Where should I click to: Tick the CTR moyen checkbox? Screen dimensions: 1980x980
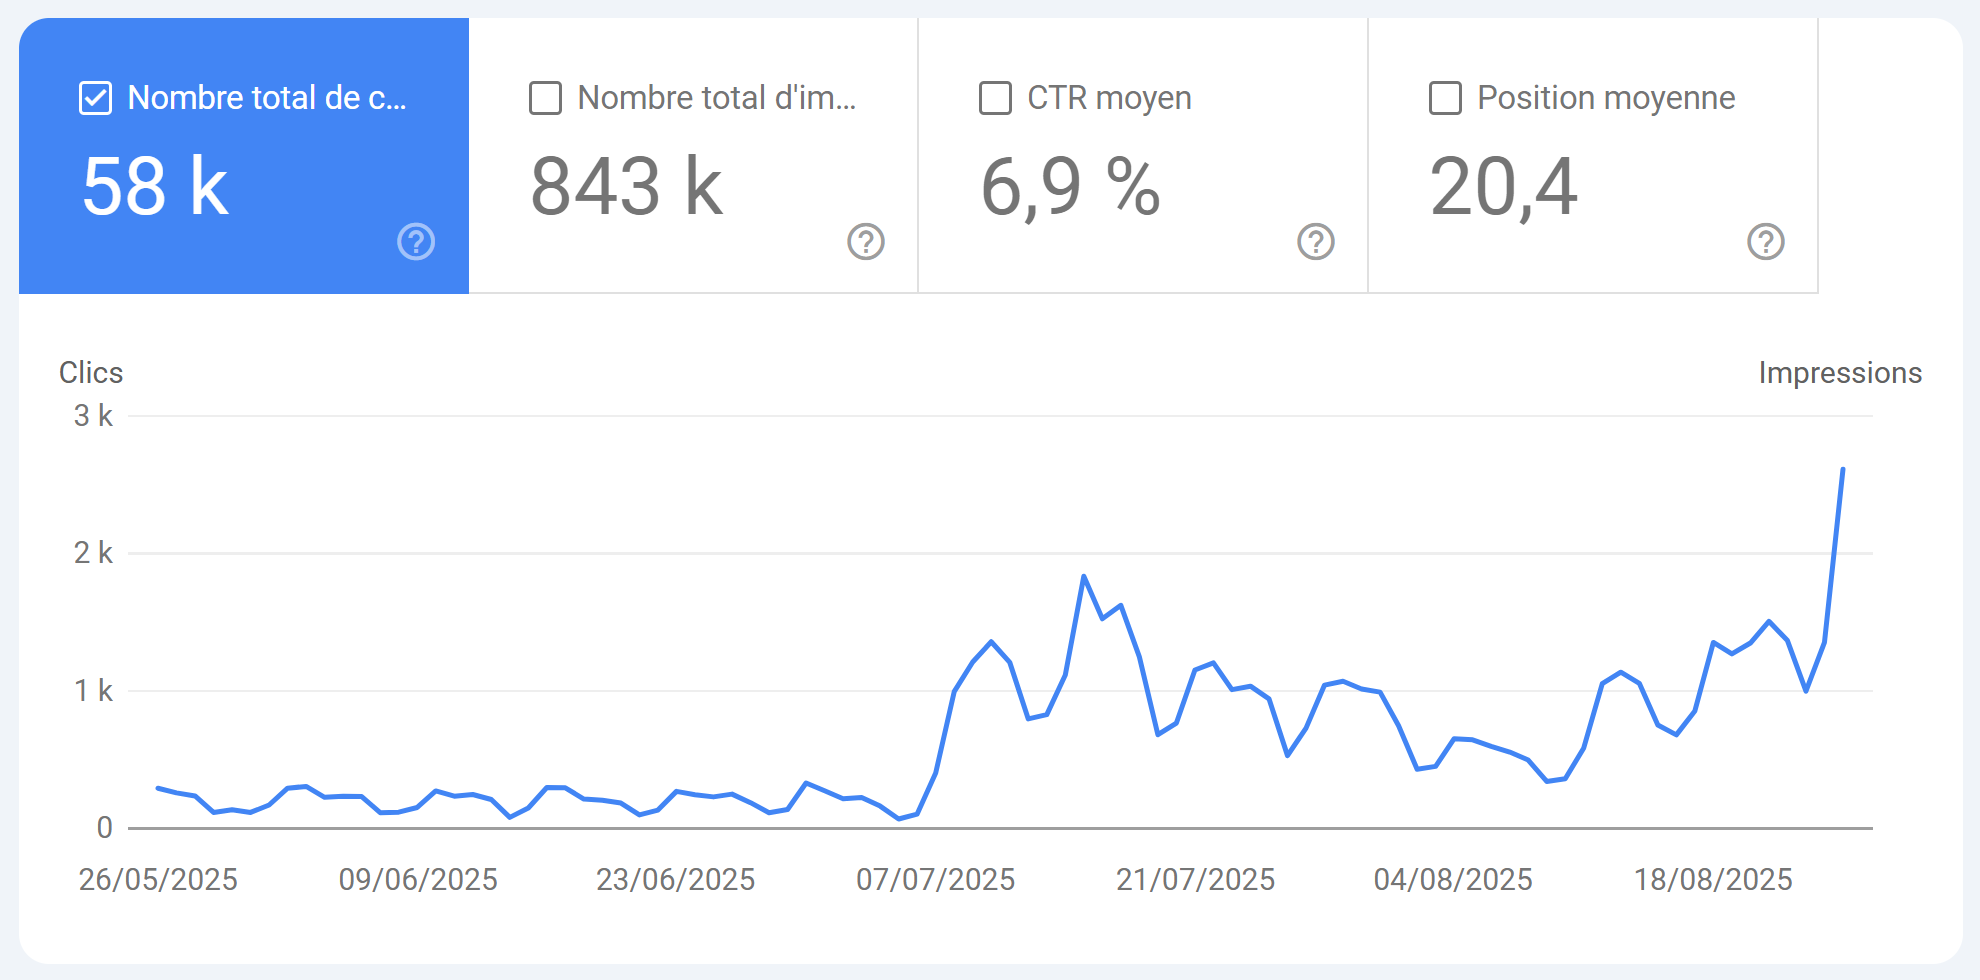coord(995,98)
